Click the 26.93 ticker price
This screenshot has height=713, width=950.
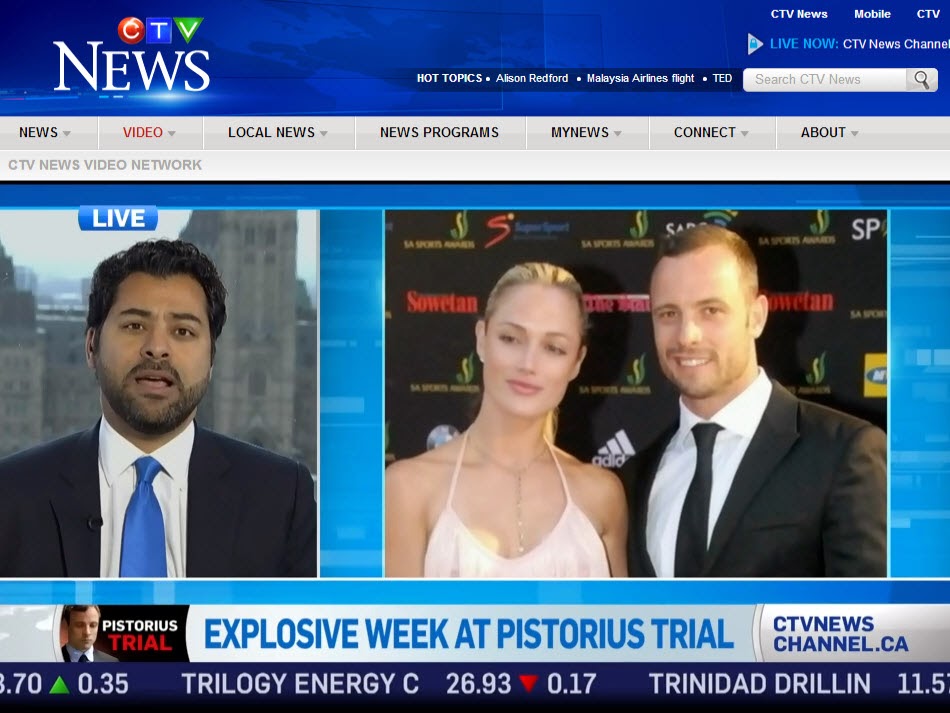pyautogui.click(x=478, y=684)
